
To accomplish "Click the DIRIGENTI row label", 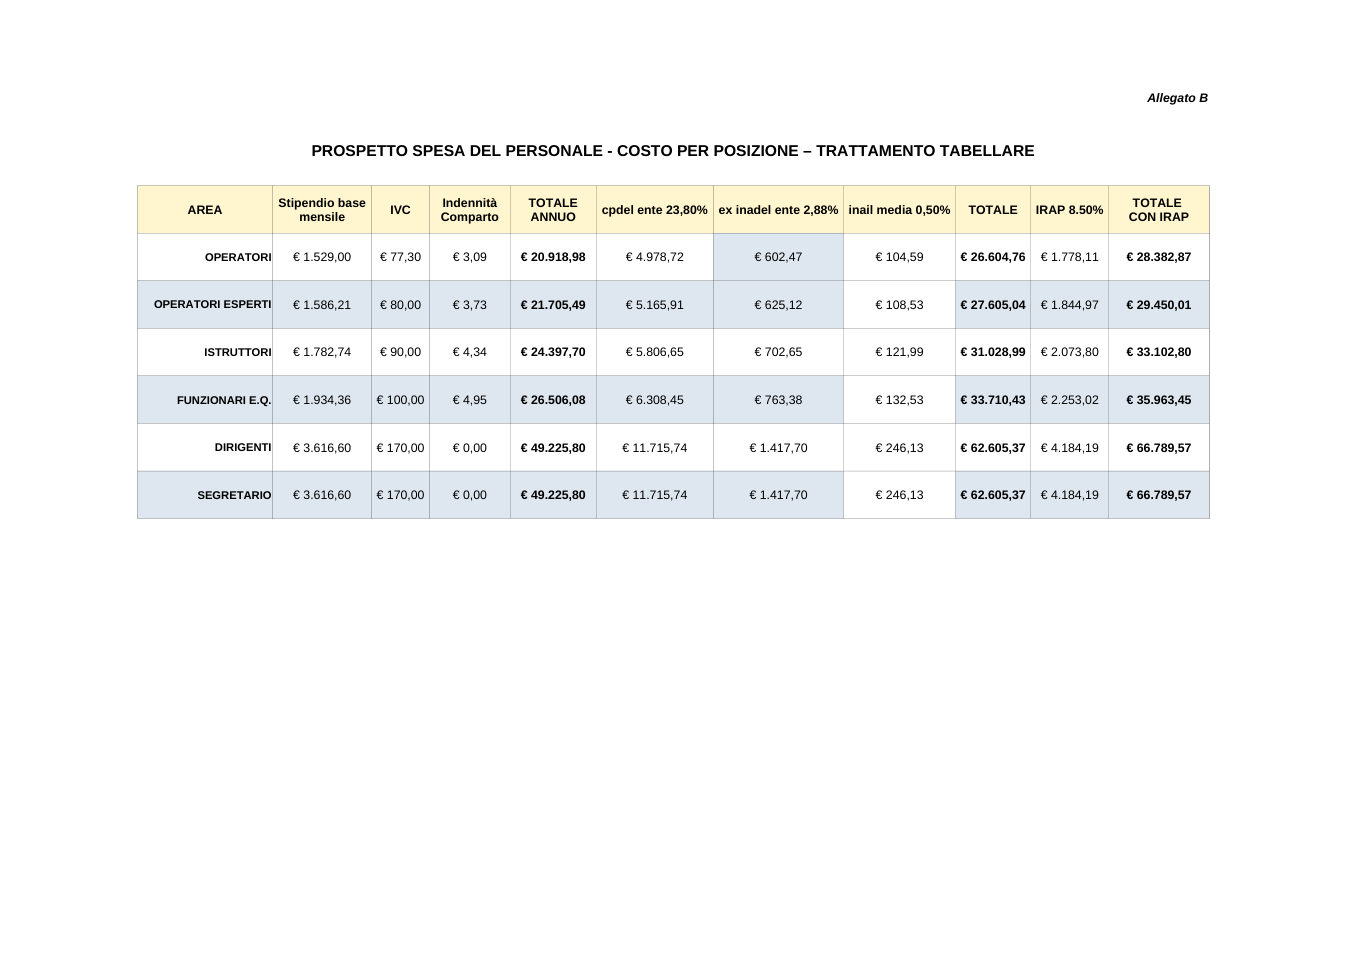I will 243,447.
